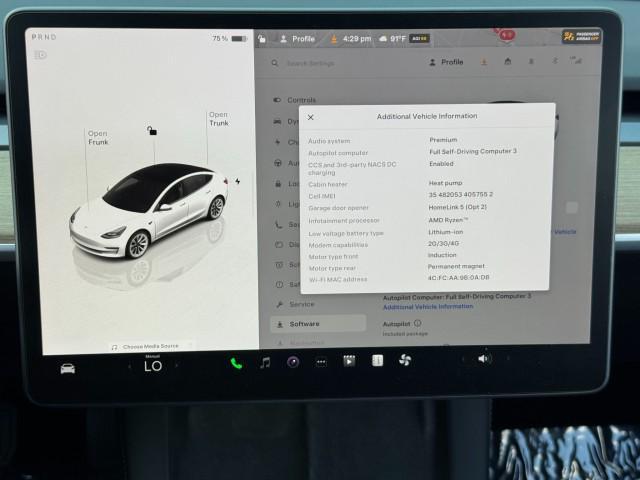640x480 pixels.
Task: Tap the orange software update icon near the clock
Action: coord(334,39)
